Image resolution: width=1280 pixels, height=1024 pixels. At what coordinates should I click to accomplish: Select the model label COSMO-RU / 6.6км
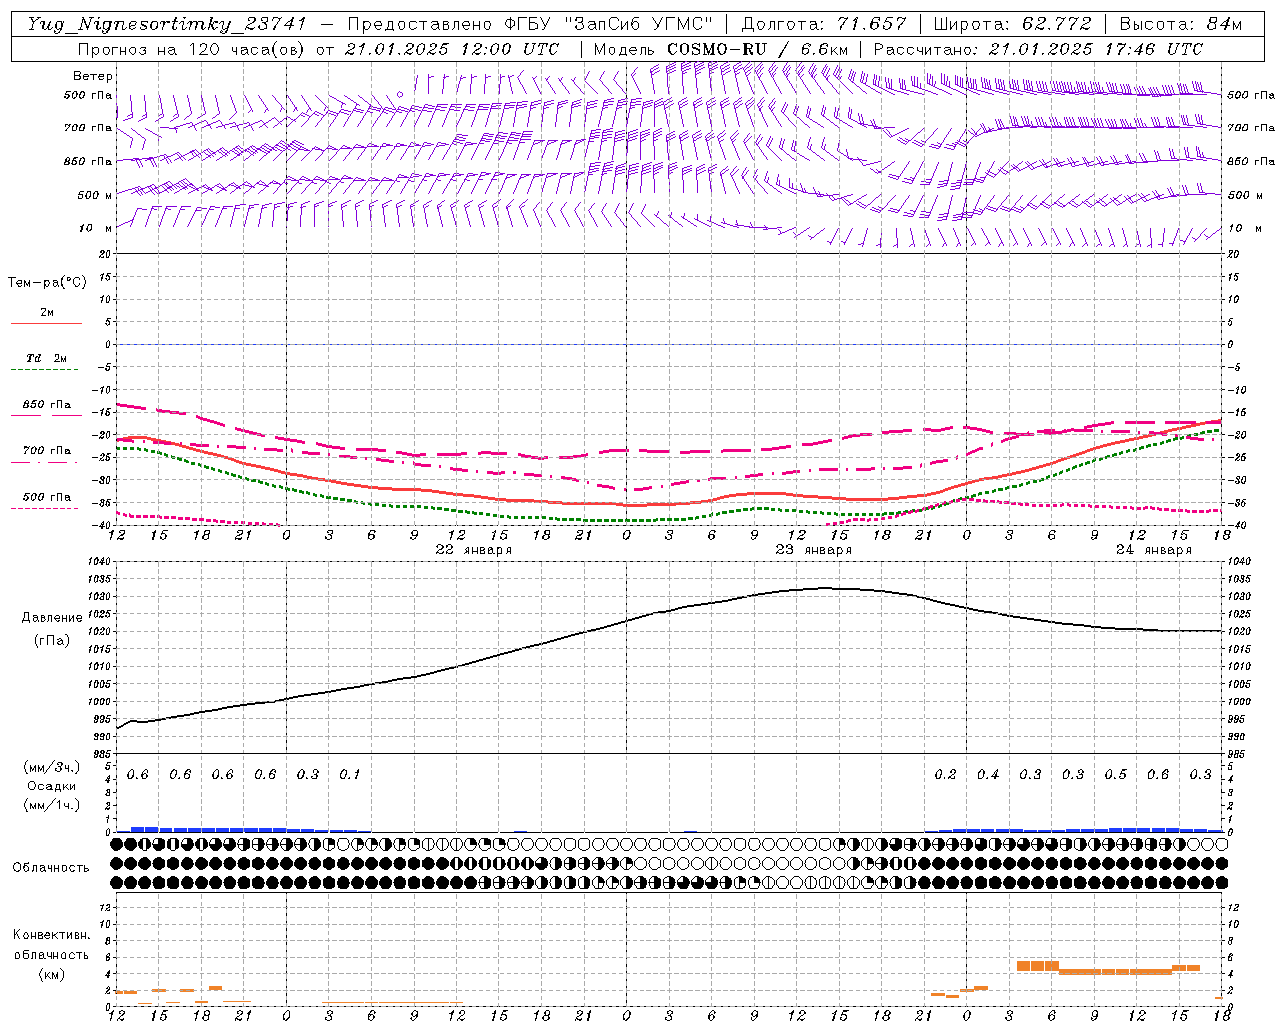(758, 49)
